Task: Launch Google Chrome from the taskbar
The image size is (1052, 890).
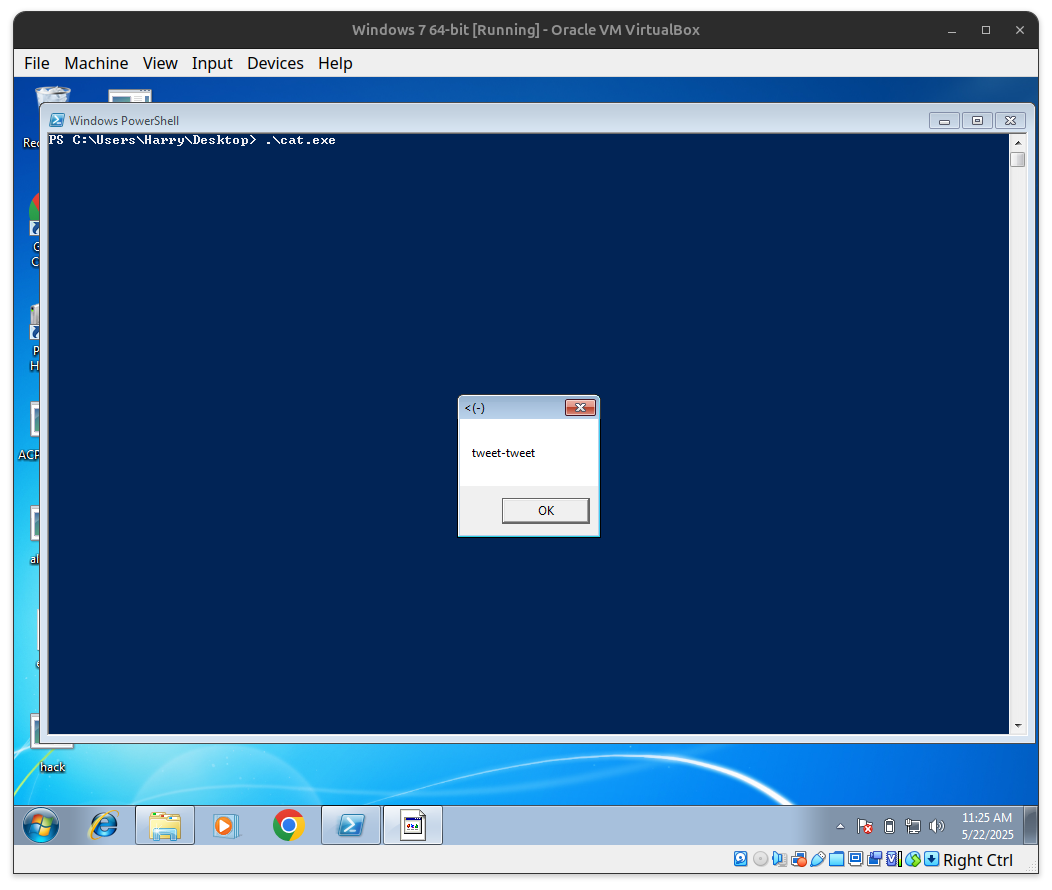Action: tap(288, 825)
